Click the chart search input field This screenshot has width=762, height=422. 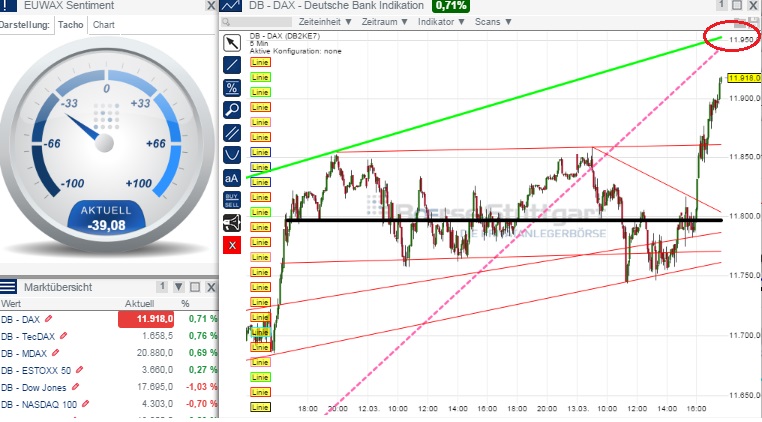pos(256,22)
